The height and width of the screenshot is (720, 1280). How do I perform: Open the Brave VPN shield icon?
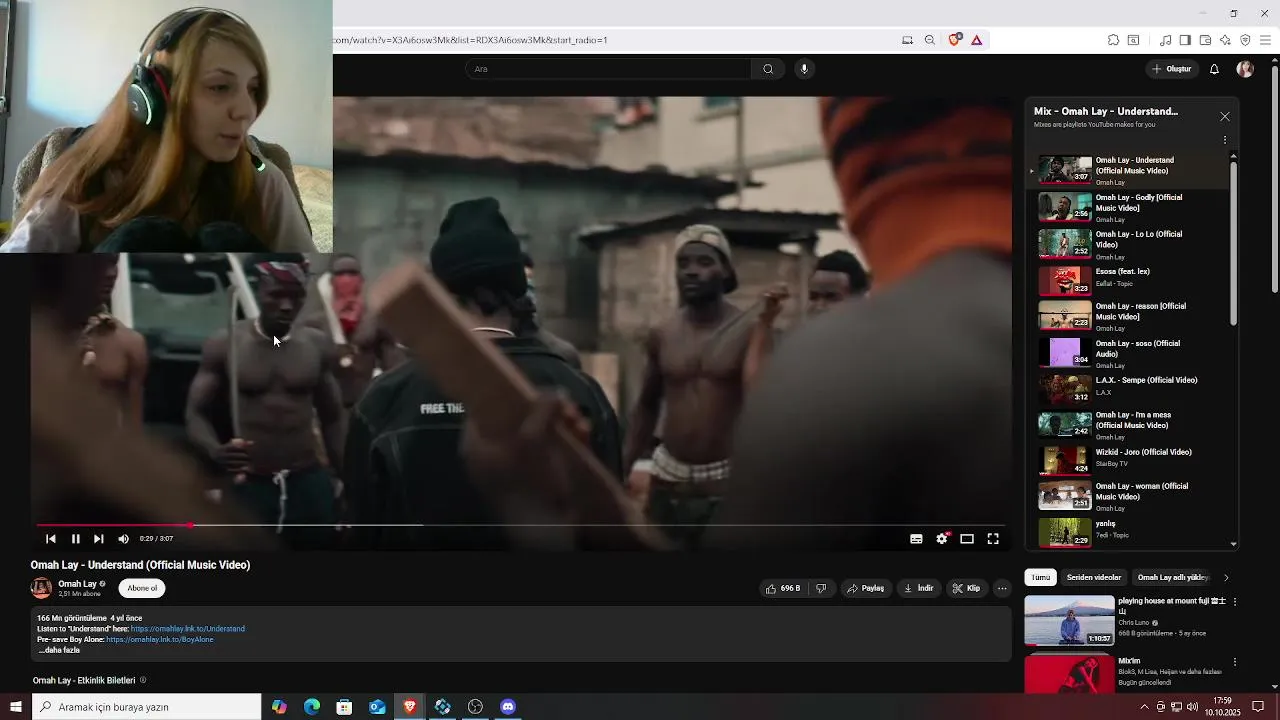[1245, 40]
